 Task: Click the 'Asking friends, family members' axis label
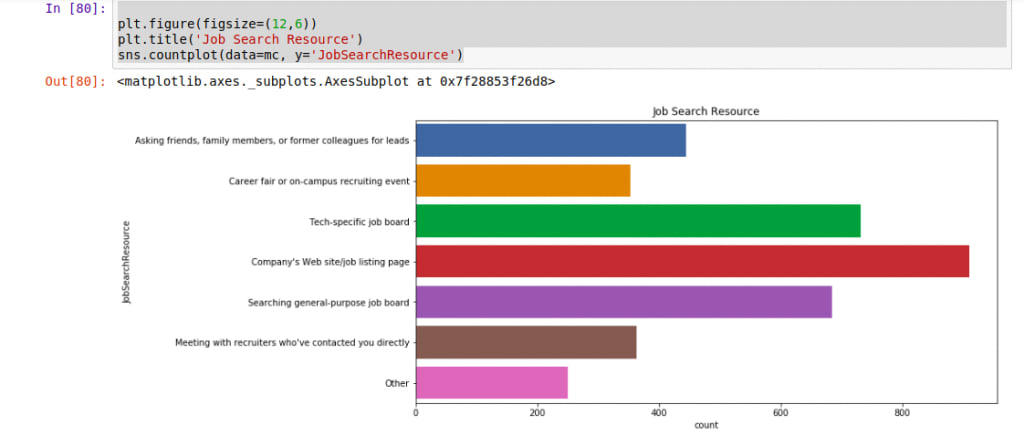point(272,140)
